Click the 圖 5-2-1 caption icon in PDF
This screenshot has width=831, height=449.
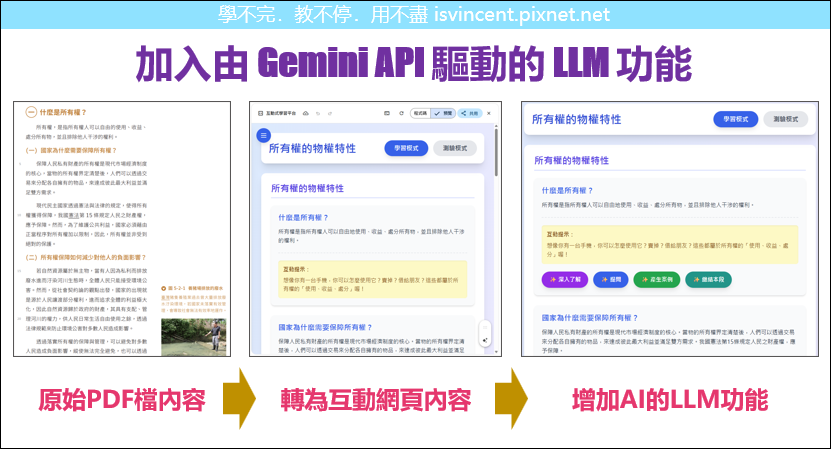tap(164, 288)
